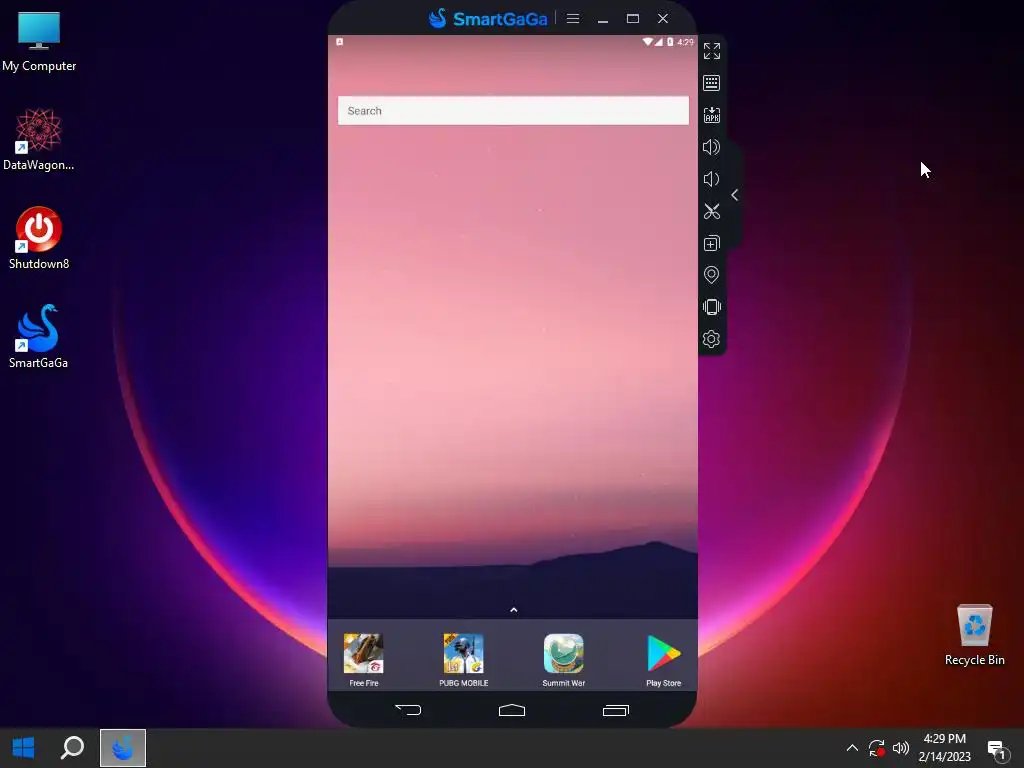Select the scissors screenshot tool
This screenshot has height=768, width=1024.
[711, 211]
